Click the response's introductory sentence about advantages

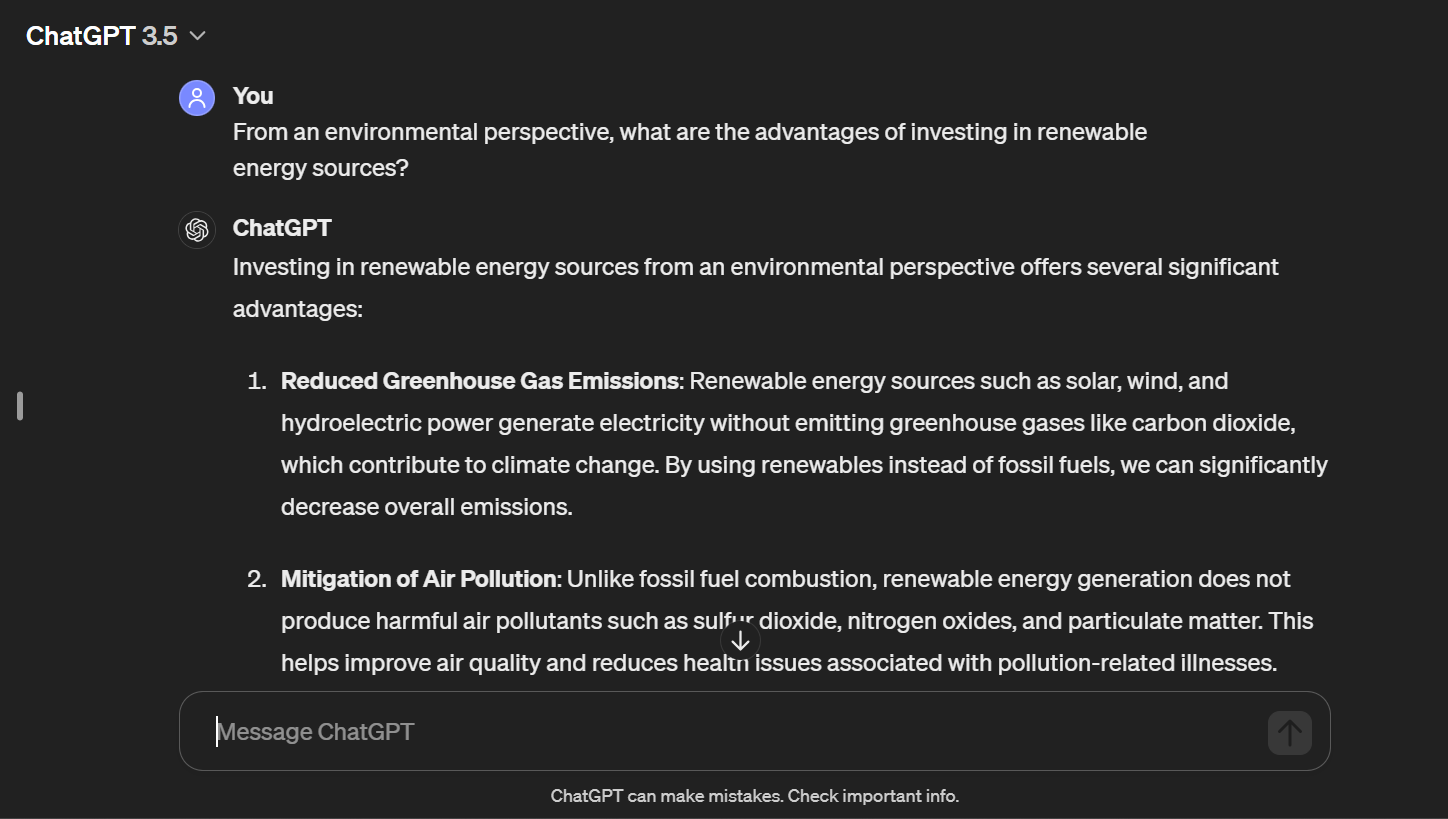click(x=756, y=288)
